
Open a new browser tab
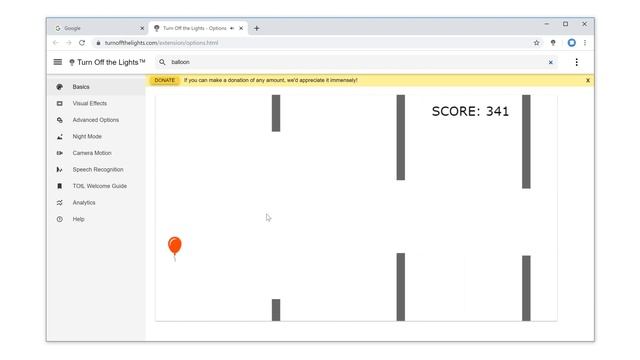[256, 28]
